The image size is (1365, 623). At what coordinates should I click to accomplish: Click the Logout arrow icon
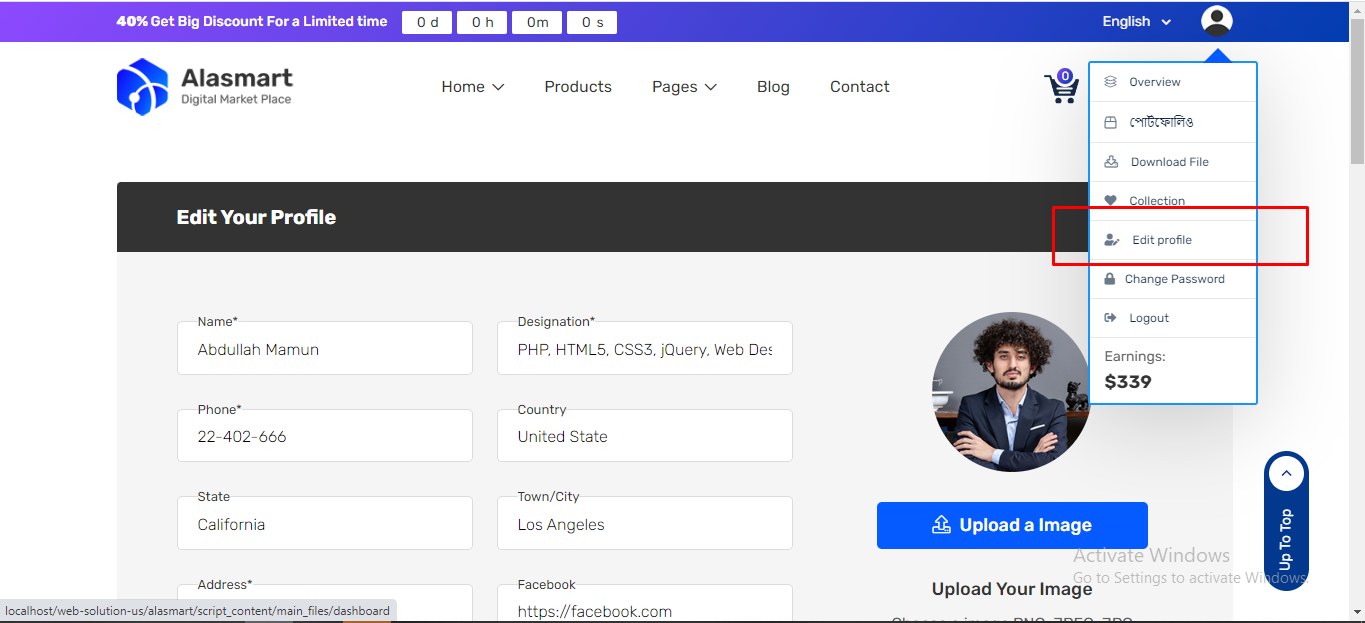point(1110,318)
